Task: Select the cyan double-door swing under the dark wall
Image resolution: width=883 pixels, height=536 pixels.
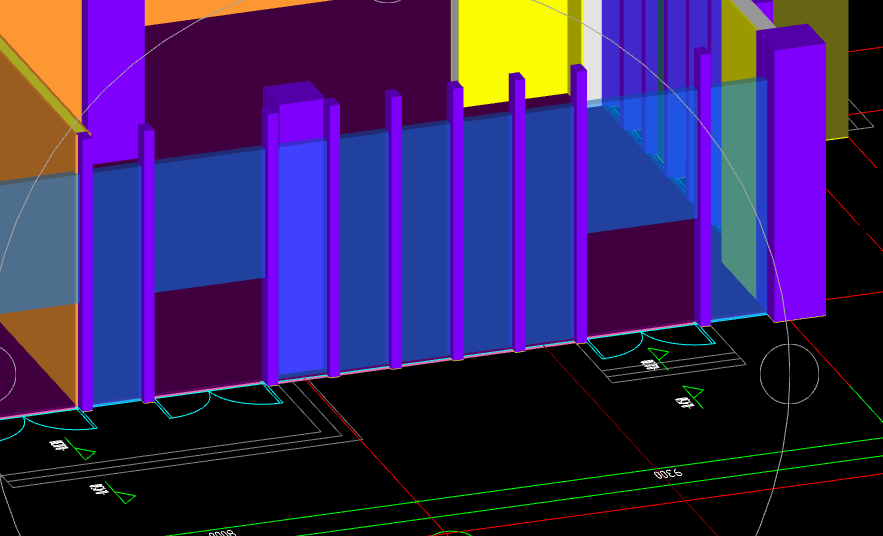Action: tap(219, 399)
